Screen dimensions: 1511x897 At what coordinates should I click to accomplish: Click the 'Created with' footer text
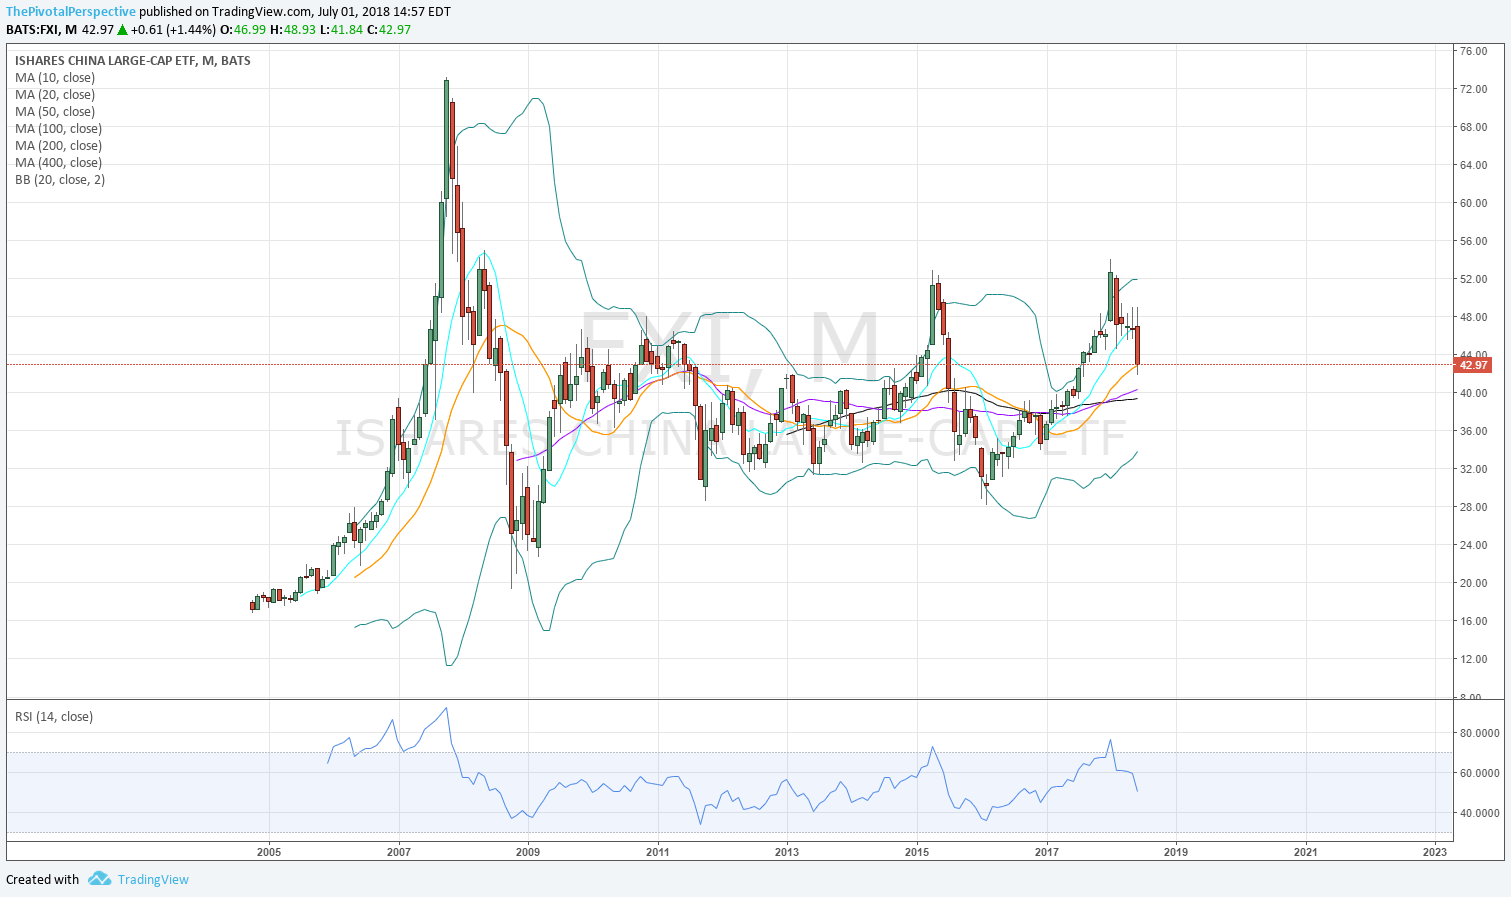click(42, 879)
